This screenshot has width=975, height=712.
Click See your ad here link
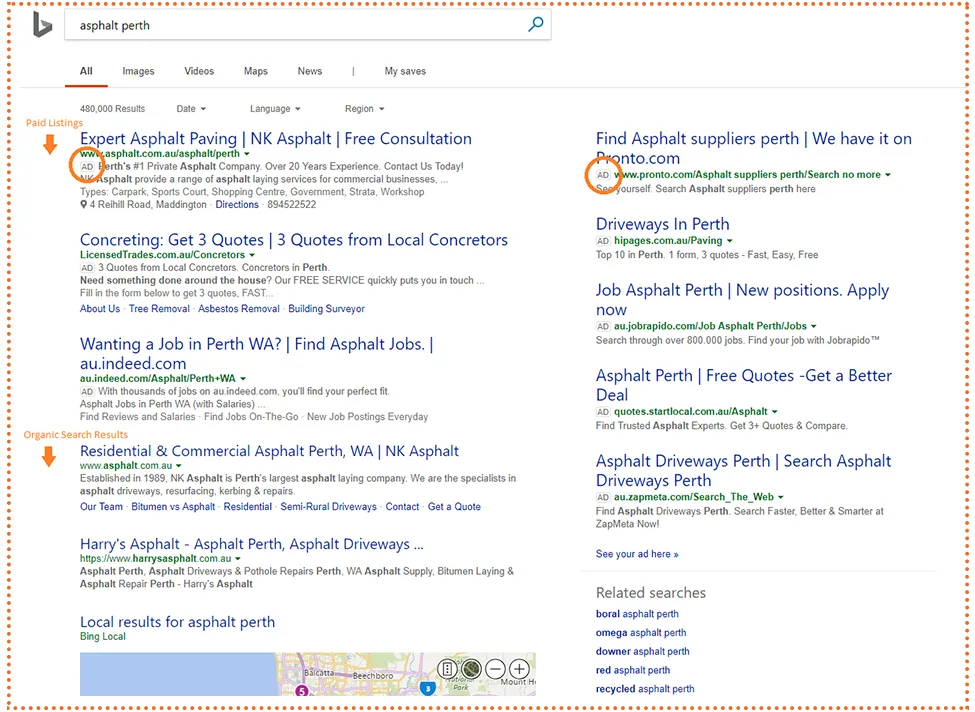tap(637, 554)
